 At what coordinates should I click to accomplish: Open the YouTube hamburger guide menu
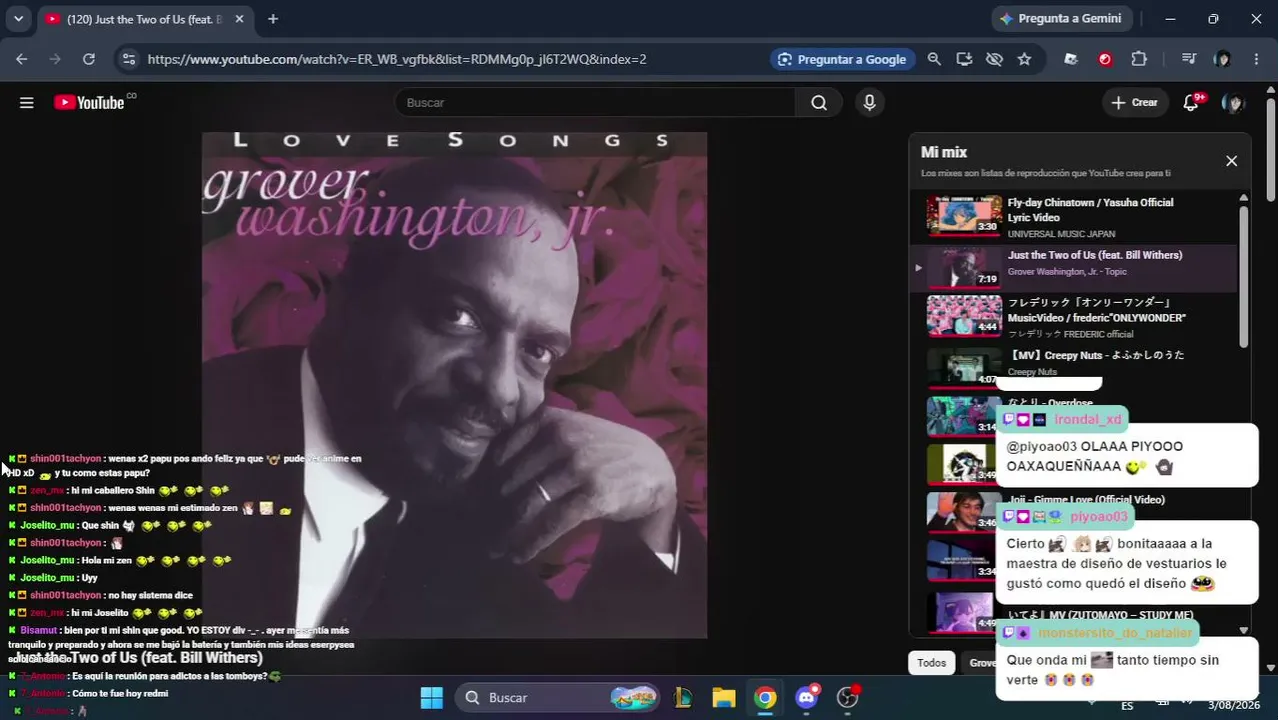click(27, 102)
